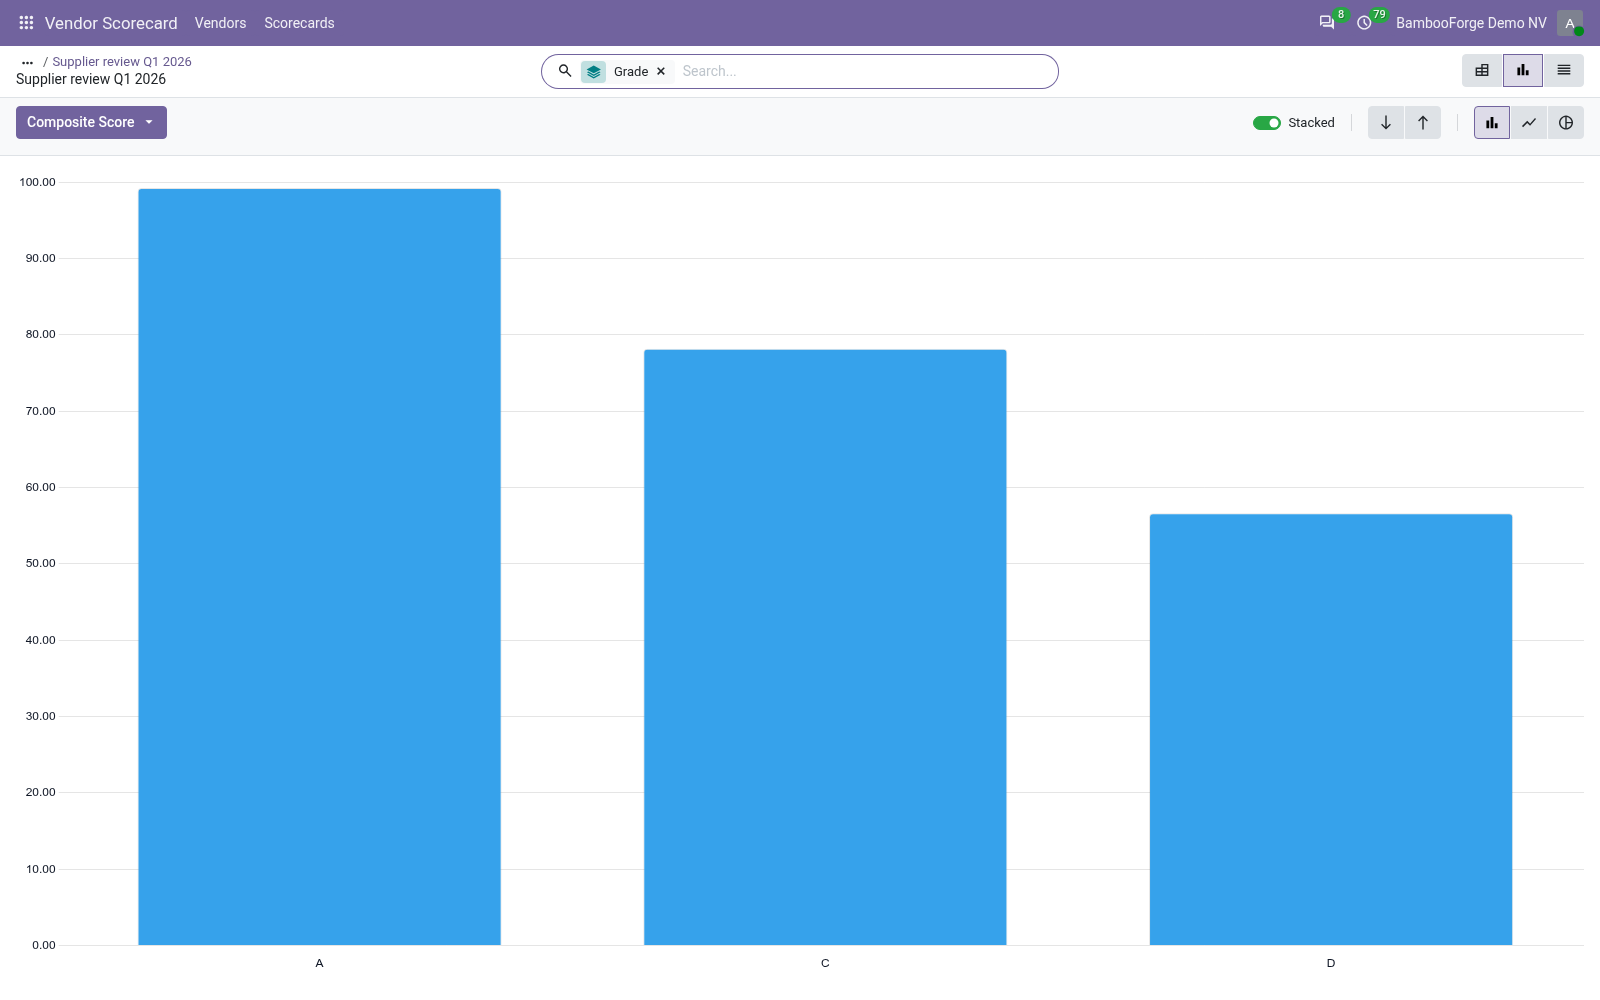Open the user avatar menu
The width and height of the screenshot is (1600, 1000).
click(x=1570, y=22)
